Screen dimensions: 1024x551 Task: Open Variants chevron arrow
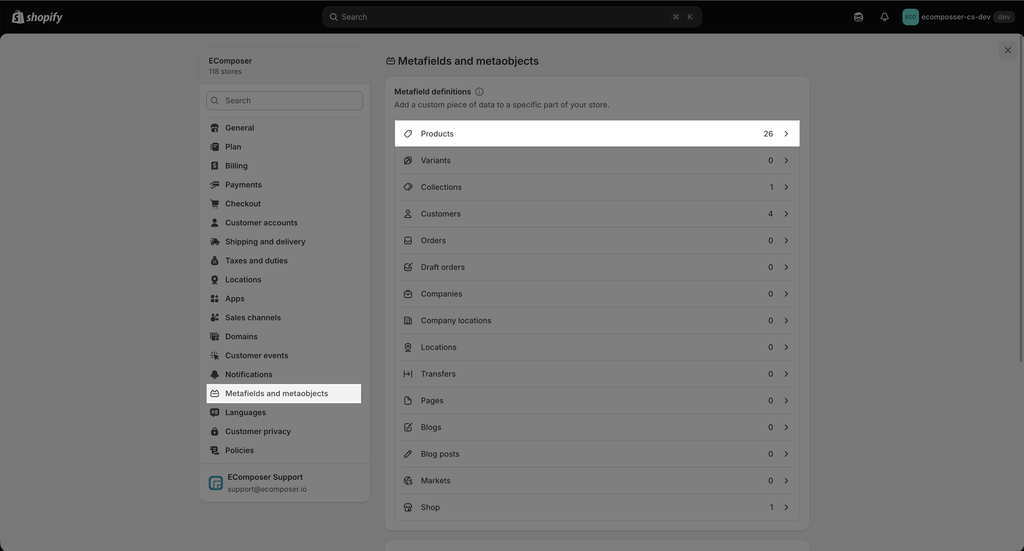(786, 161)
